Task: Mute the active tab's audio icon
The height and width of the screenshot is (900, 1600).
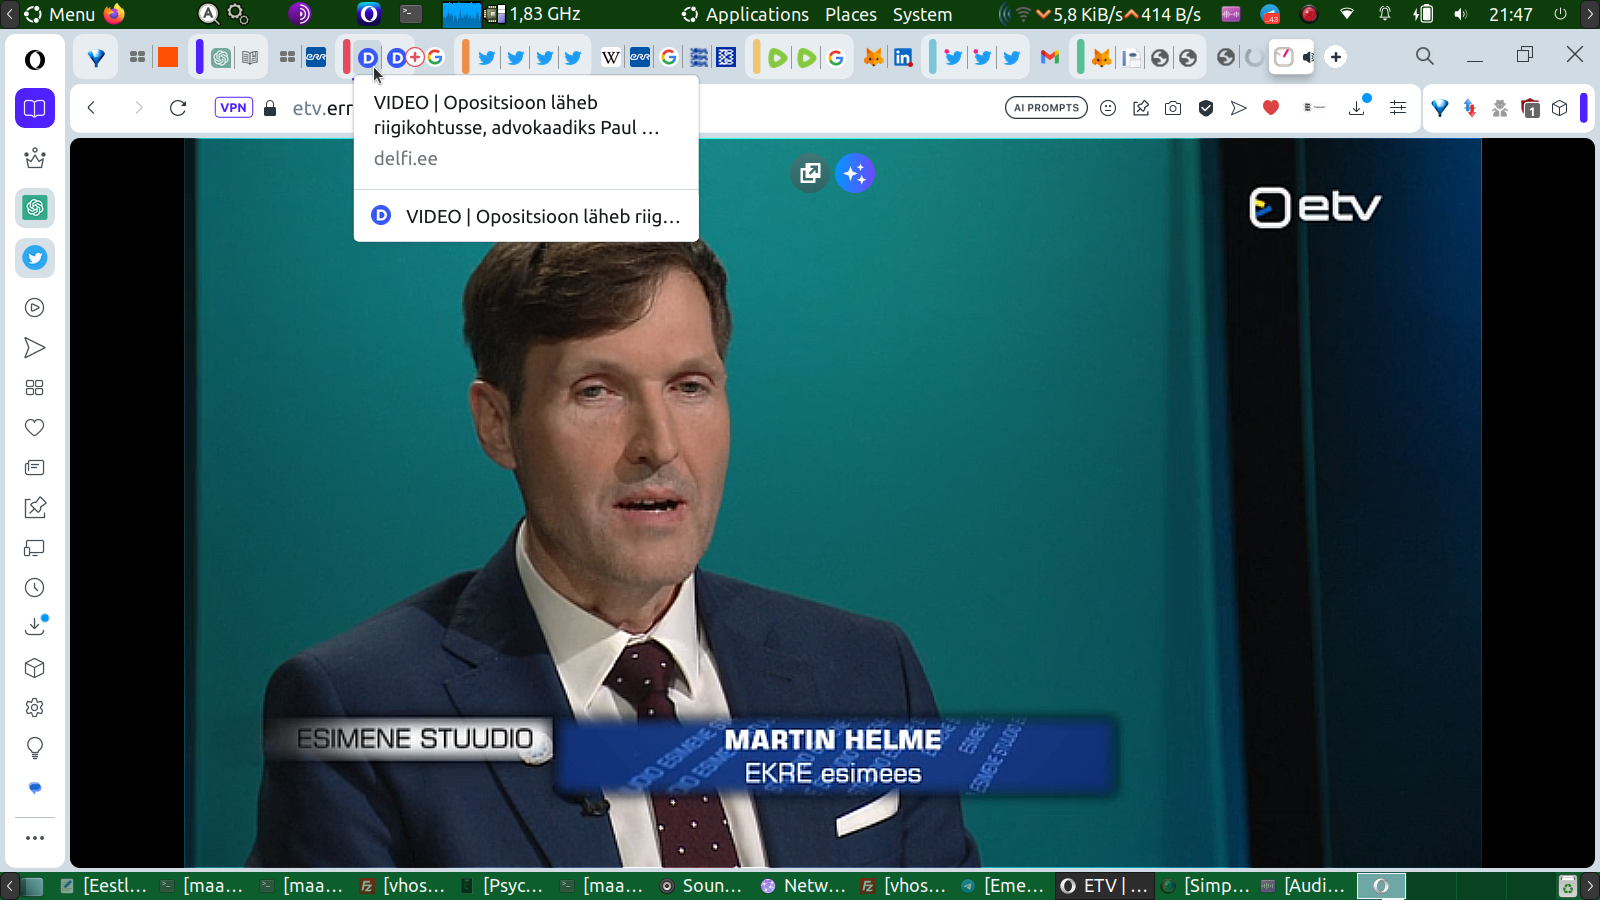Action: [1308, 57]
